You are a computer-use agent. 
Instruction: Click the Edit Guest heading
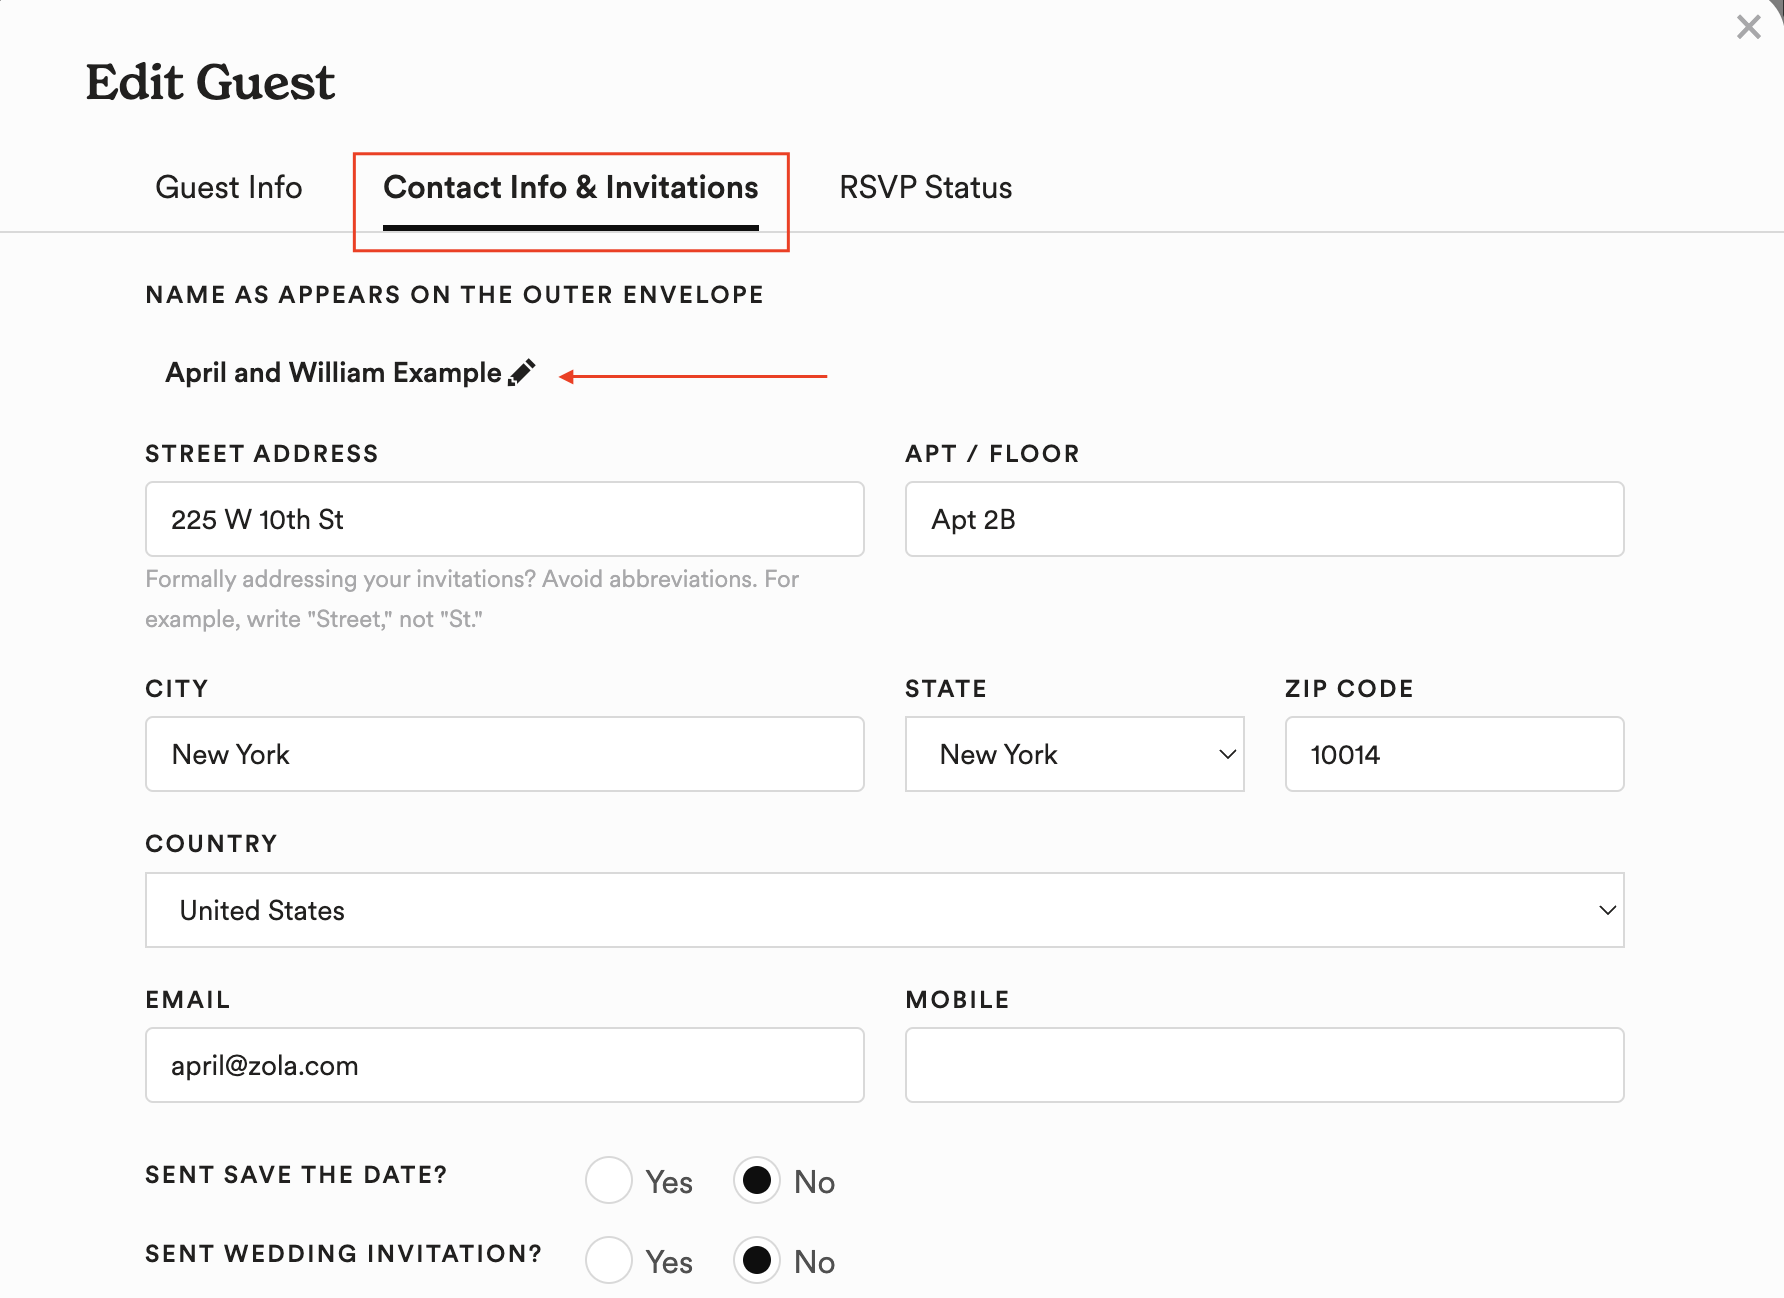pos(210,81)
